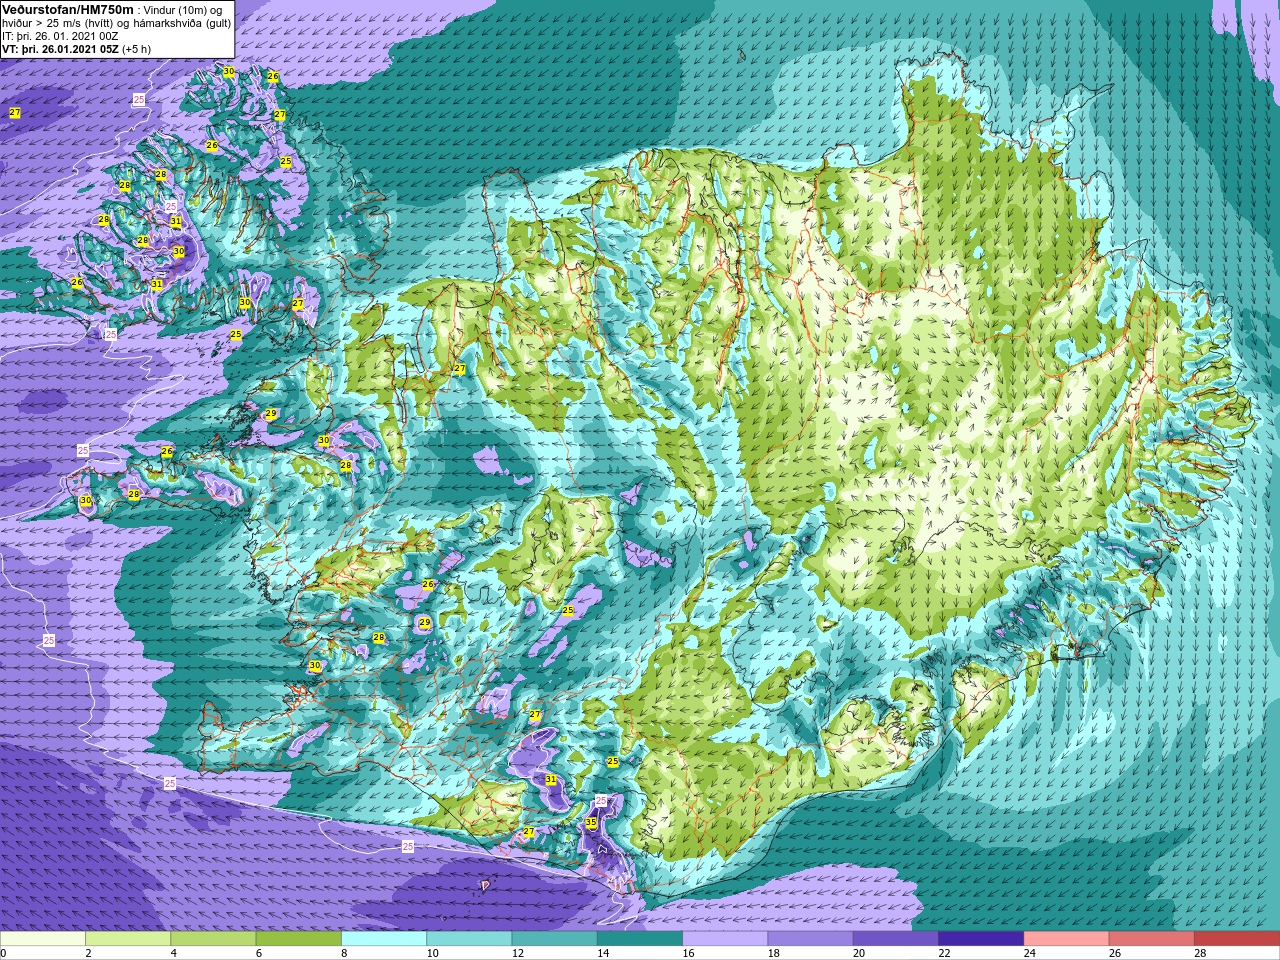Viewport: 1280px width, 960px height.
Task: Click the legend scale number 16
Action: pos(688,953)
